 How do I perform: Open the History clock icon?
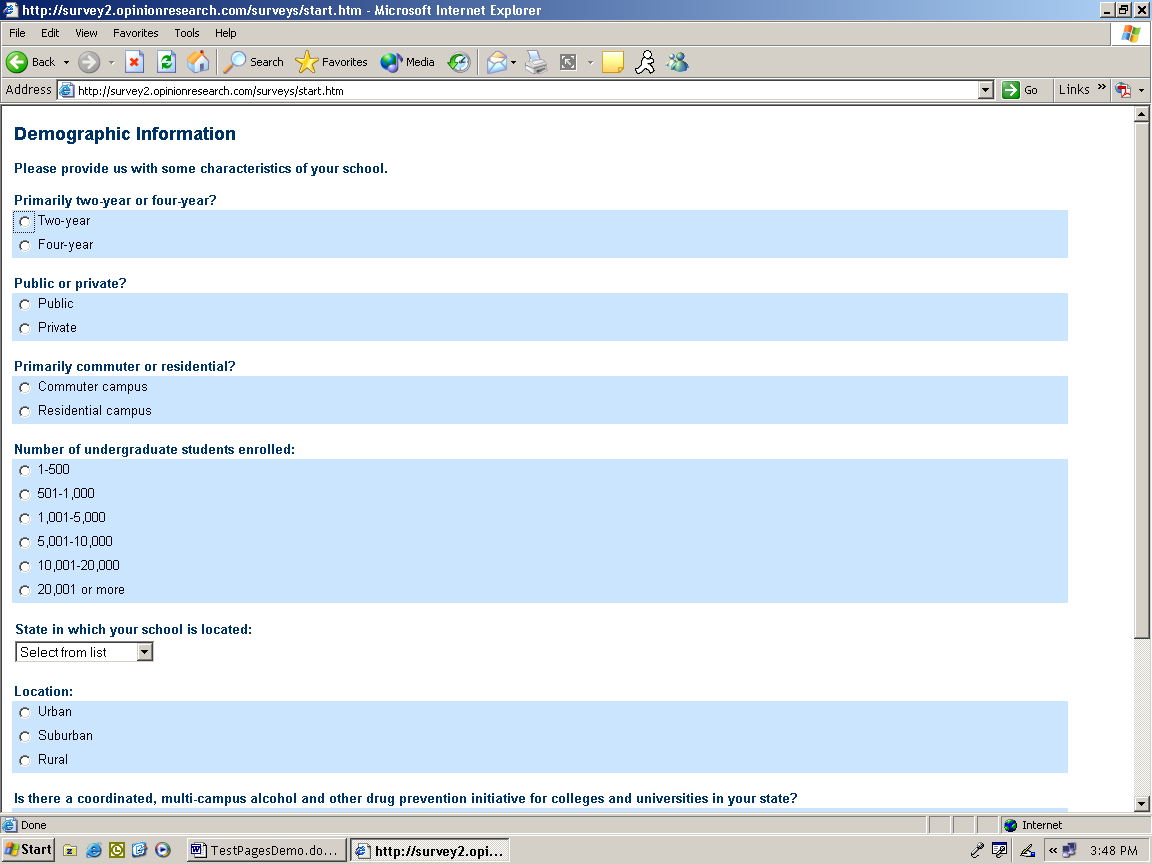click(459, 62)
